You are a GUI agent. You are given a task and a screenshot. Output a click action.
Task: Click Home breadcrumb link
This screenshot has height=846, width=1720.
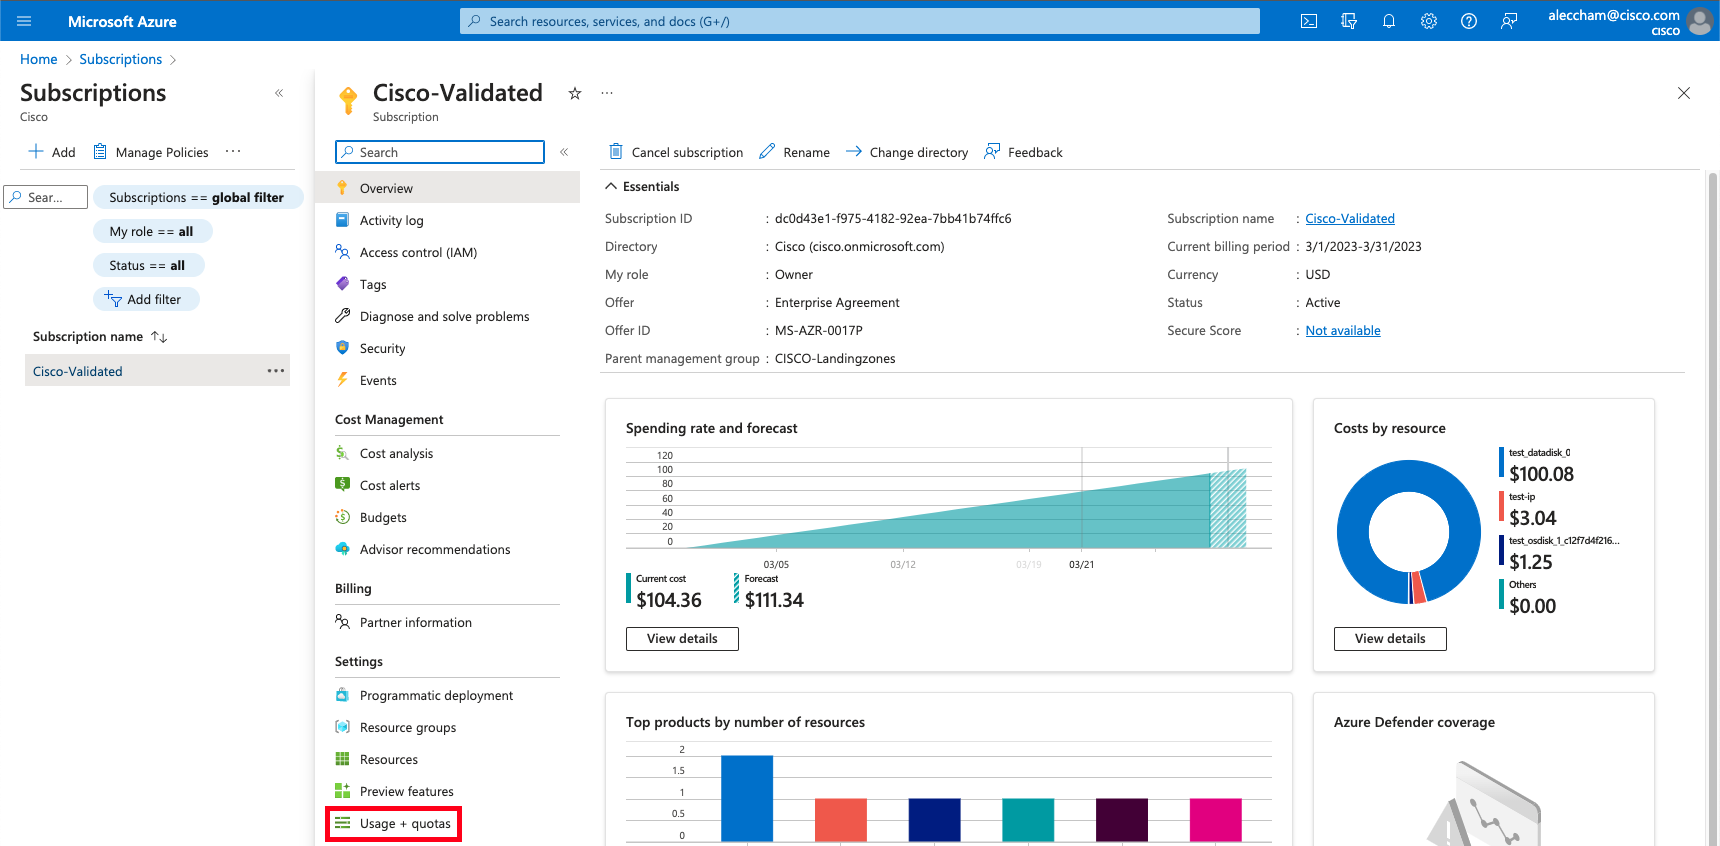pyautogui.click(x=39, y=59)
